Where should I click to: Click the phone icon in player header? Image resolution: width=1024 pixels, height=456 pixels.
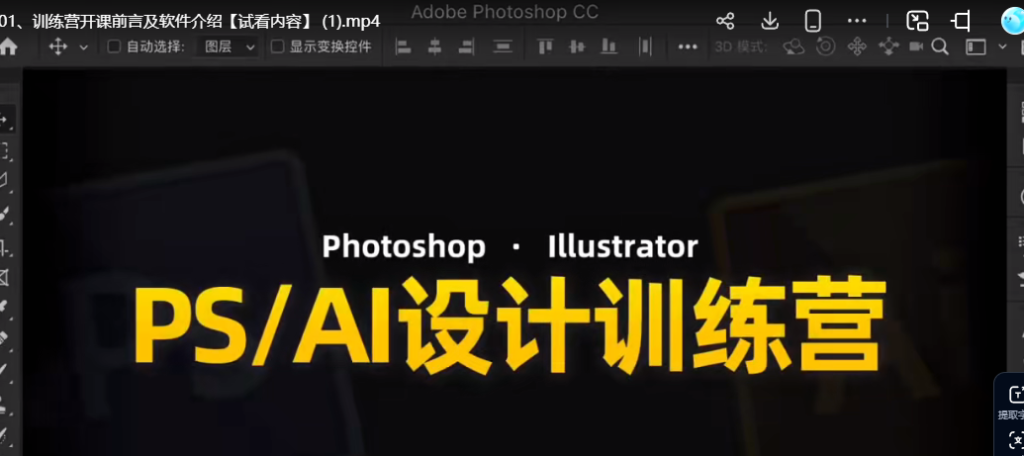tap(813, 22)
